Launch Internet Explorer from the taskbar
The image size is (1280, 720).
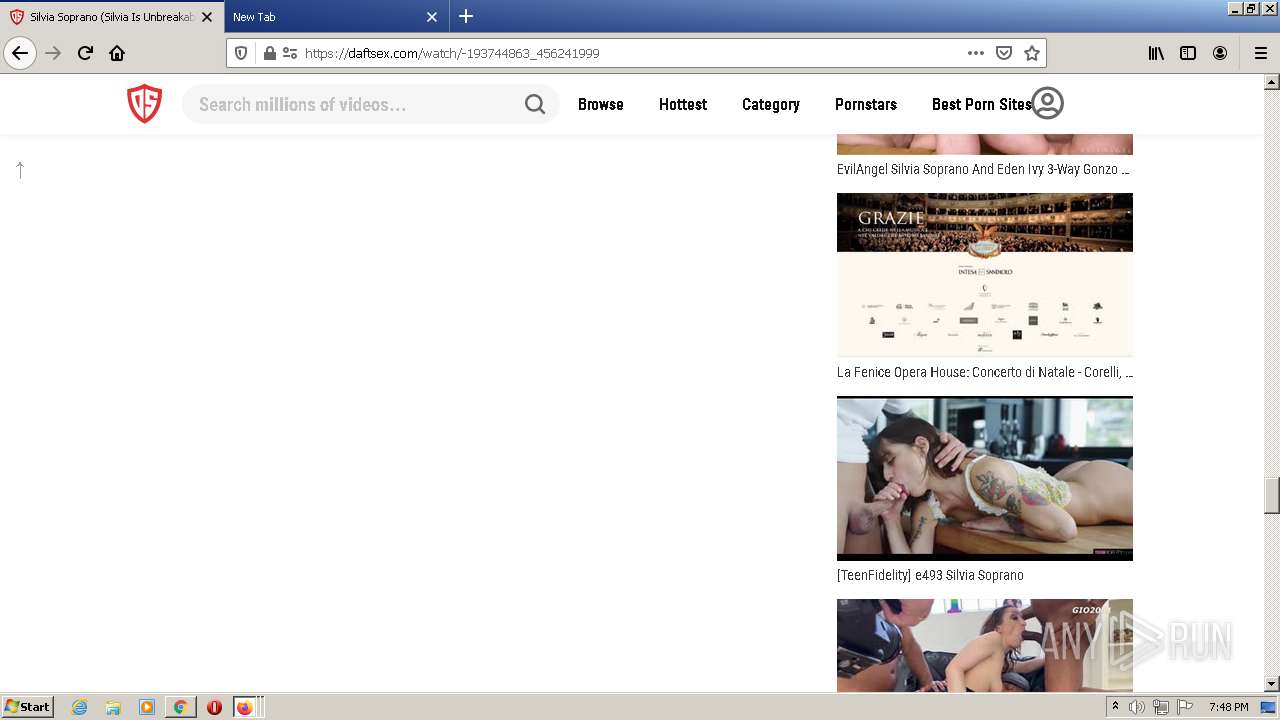[80, 707]
